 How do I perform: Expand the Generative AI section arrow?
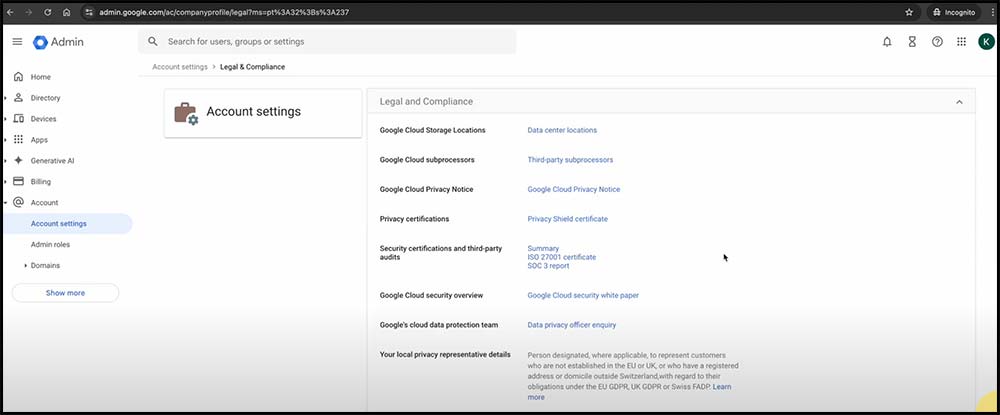5,161
